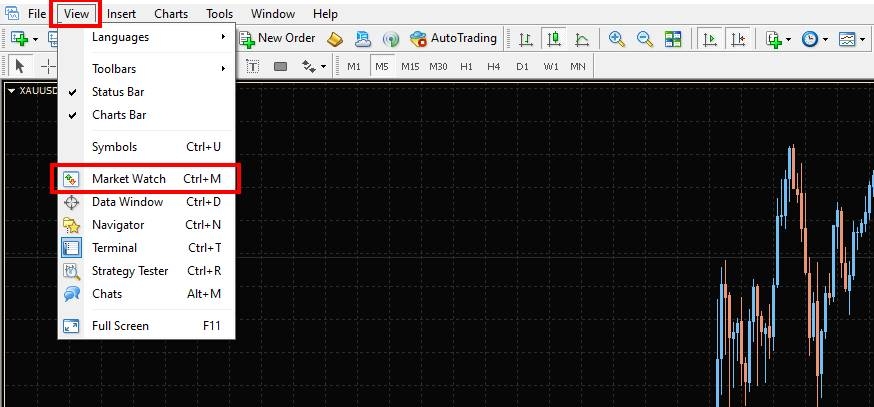Viewport: 874px width, 407px height.
Task: Click the Chart Shift icon
Action: pos(738,39)
